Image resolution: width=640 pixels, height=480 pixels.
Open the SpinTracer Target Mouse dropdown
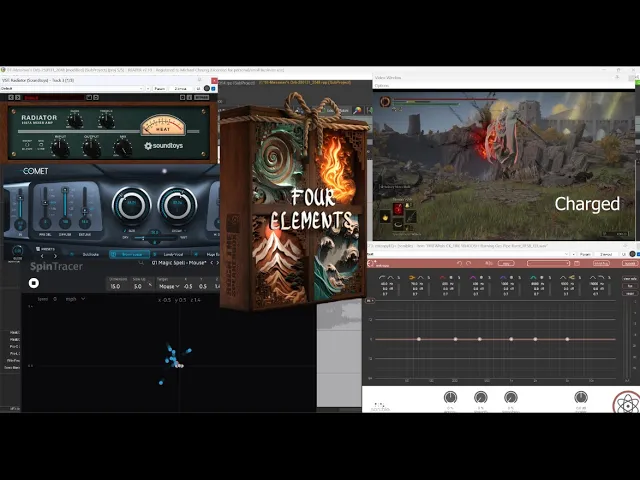(x=169, y=287)
